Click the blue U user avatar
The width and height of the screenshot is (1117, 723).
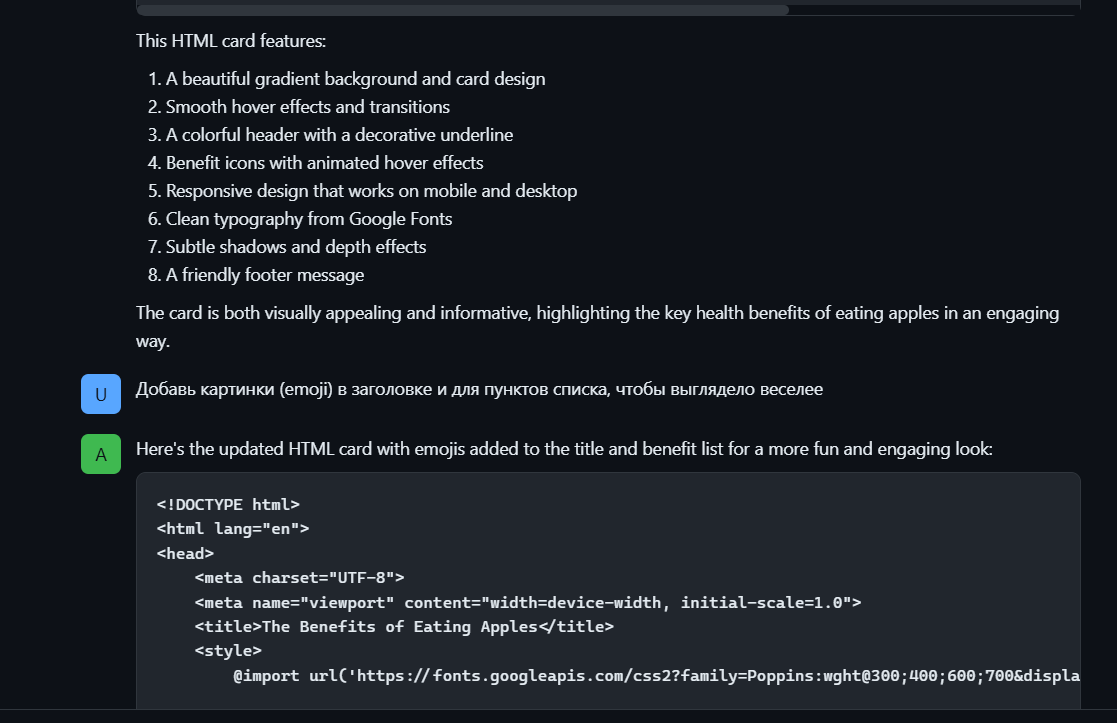coord(100,394)
